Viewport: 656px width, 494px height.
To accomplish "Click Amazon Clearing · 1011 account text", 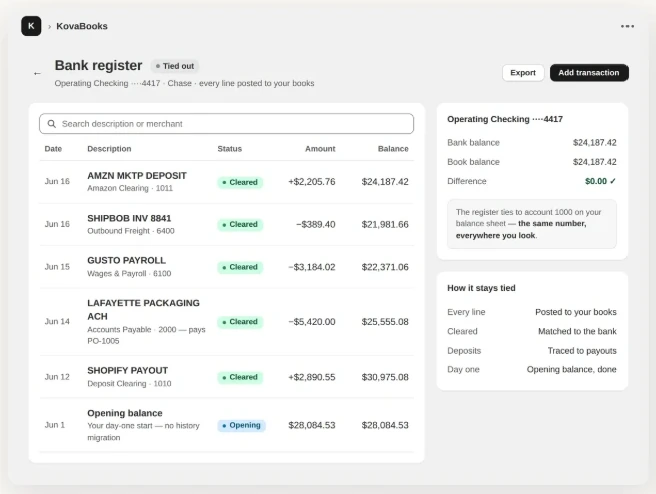I will [130, 188].
